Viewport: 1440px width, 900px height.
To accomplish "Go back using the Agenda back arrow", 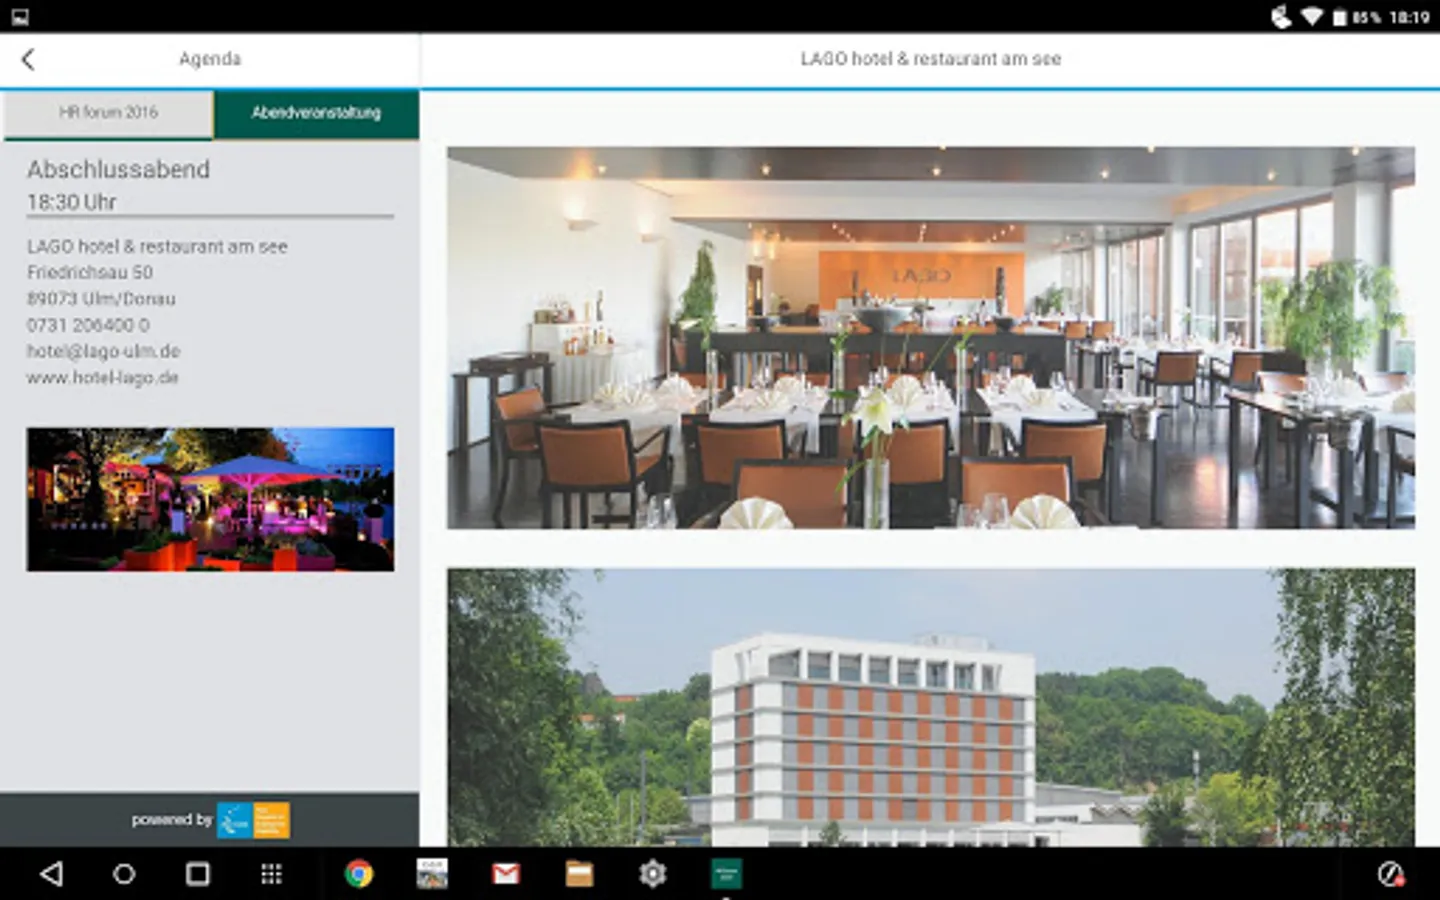I will tap(28, 59).
